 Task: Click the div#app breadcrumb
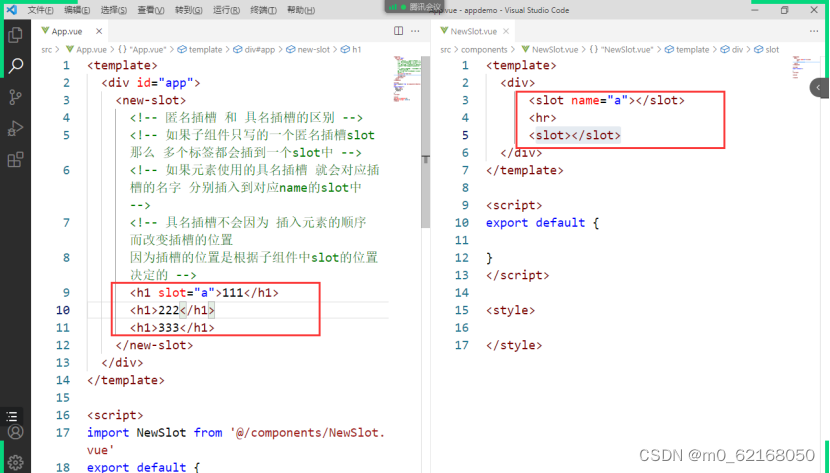(254, 49)
